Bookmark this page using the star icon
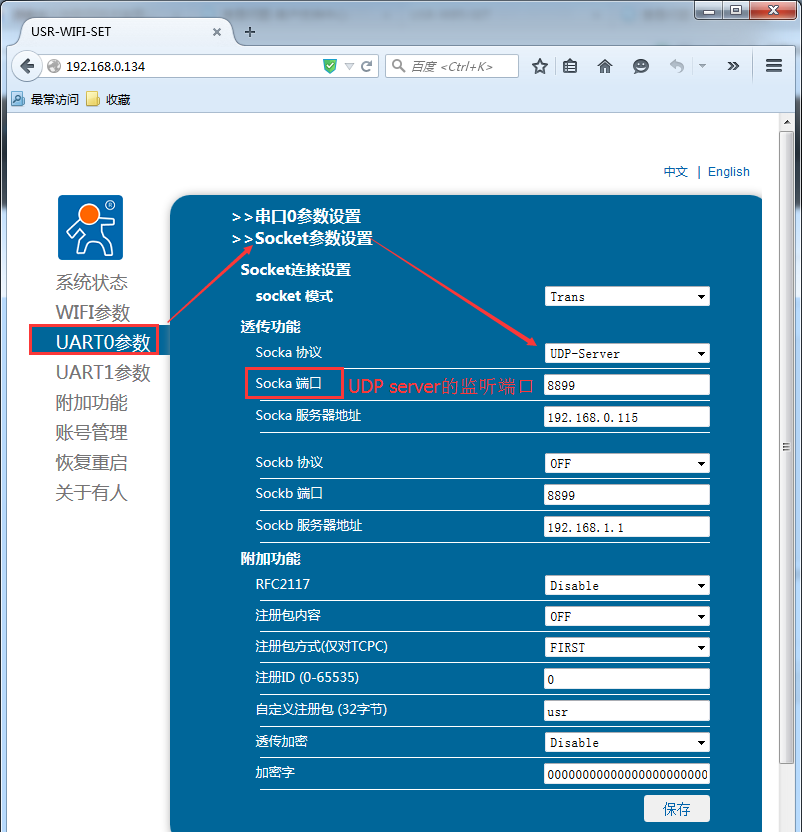The height and width of the screenshot is (832, 802). 539,66
